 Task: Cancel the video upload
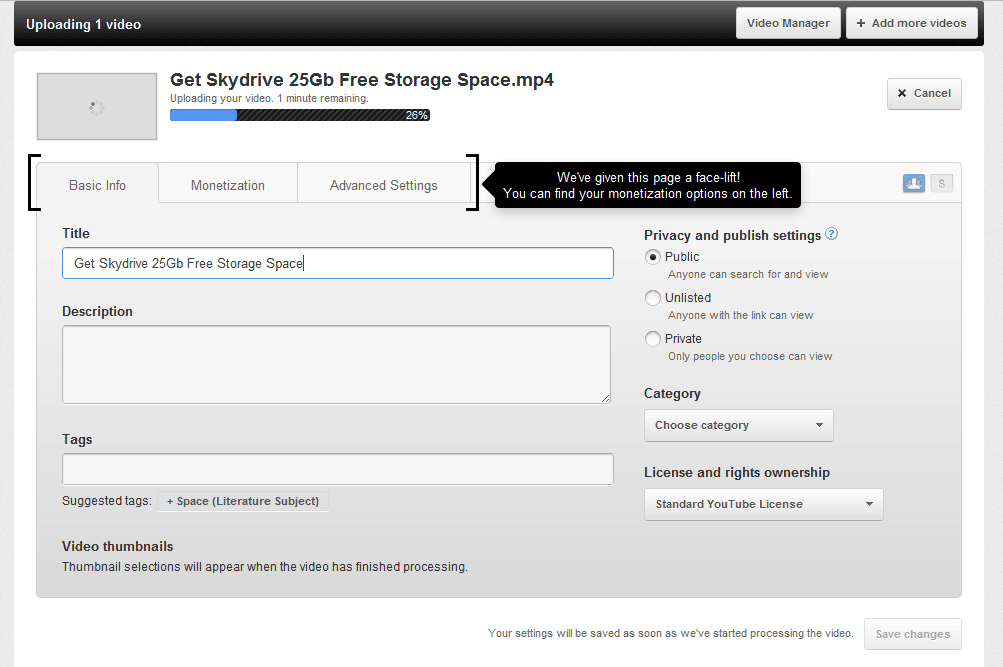924,93
